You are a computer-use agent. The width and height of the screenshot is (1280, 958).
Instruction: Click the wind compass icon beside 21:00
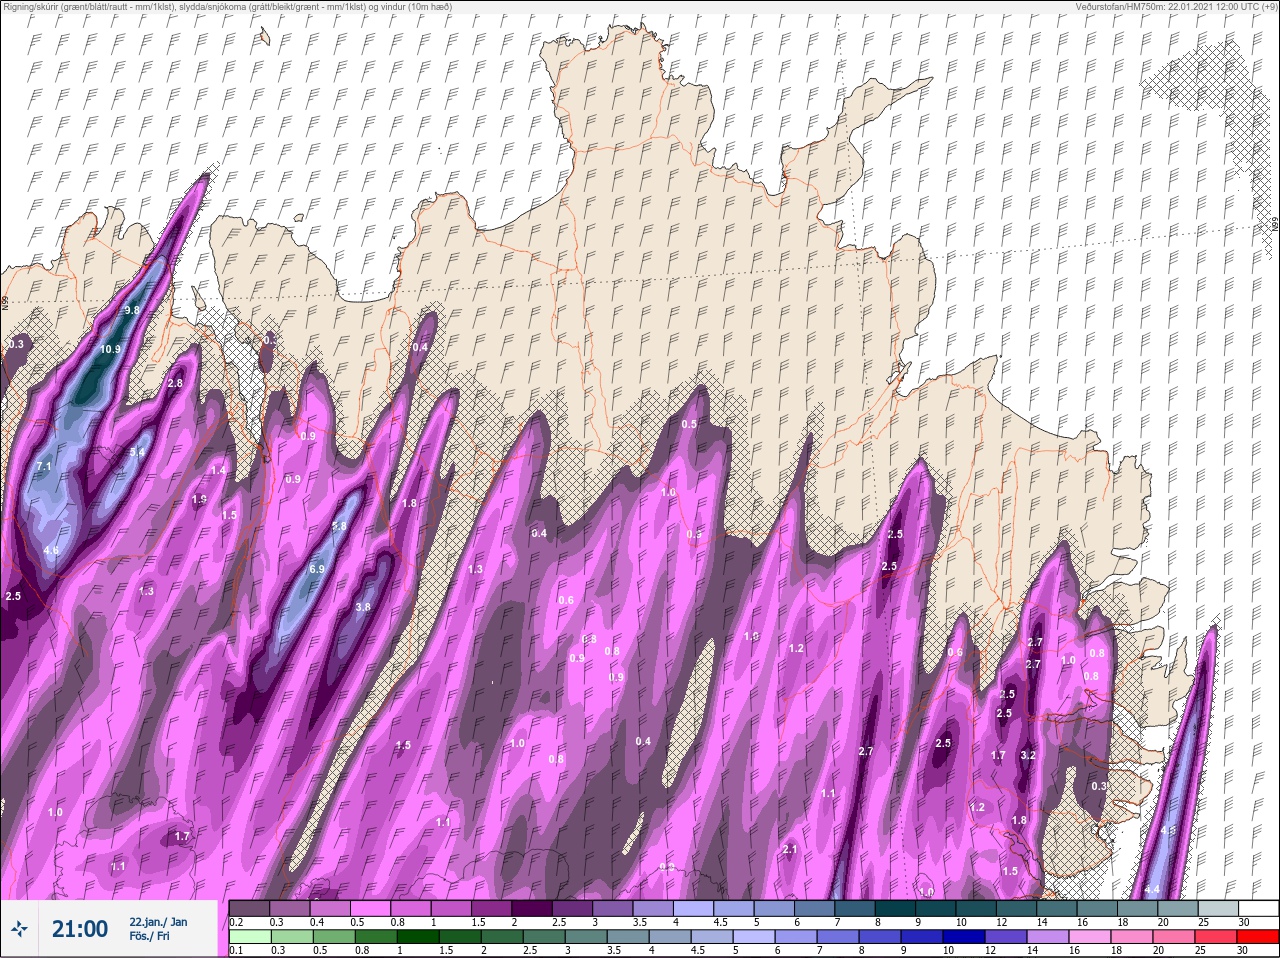(x=19, y=929)
